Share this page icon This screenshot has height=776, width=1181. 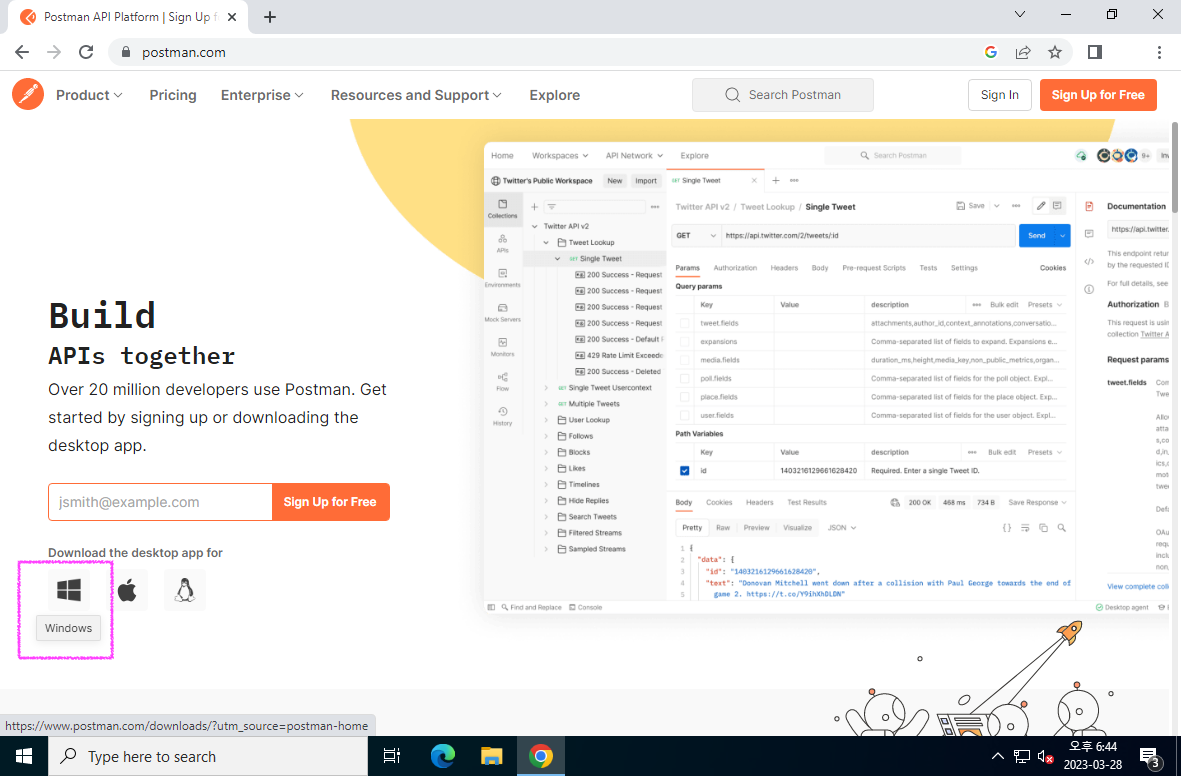[x=1023, y=52]
